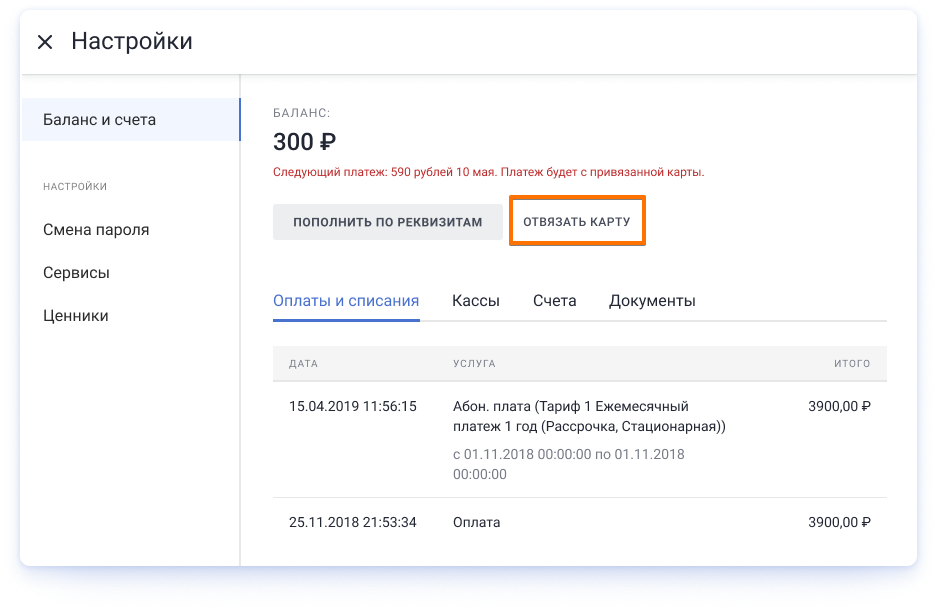Click the red Следующий платеж notice
Screen dimensions: 937x616
coord(488,172)
